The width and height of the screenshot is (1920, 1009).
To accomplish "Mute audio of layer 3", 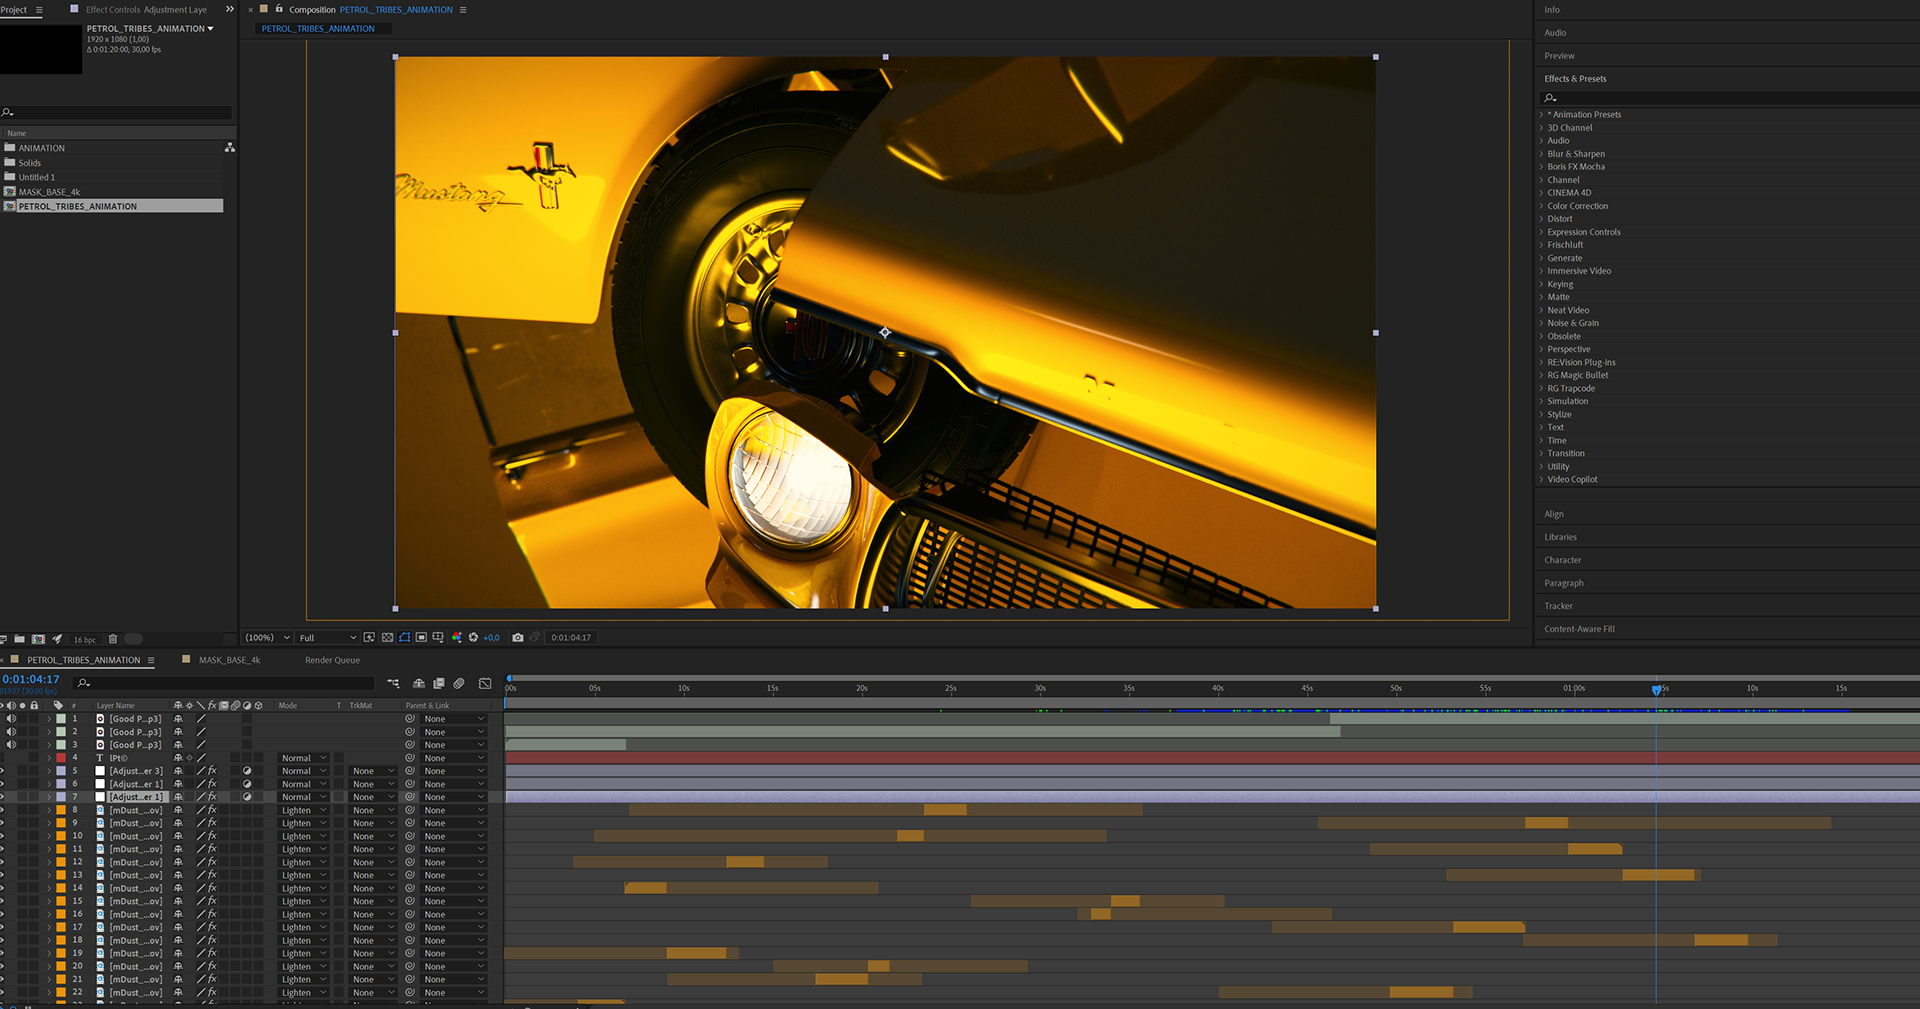I will (x=11, y=745).
